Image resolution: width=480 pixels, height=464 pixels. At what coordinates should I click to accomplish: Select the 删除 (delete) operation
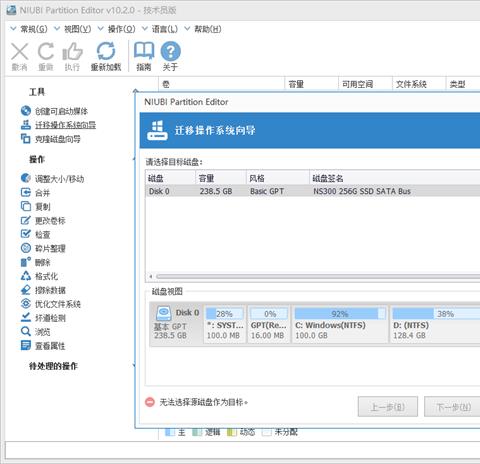(42, 262)
